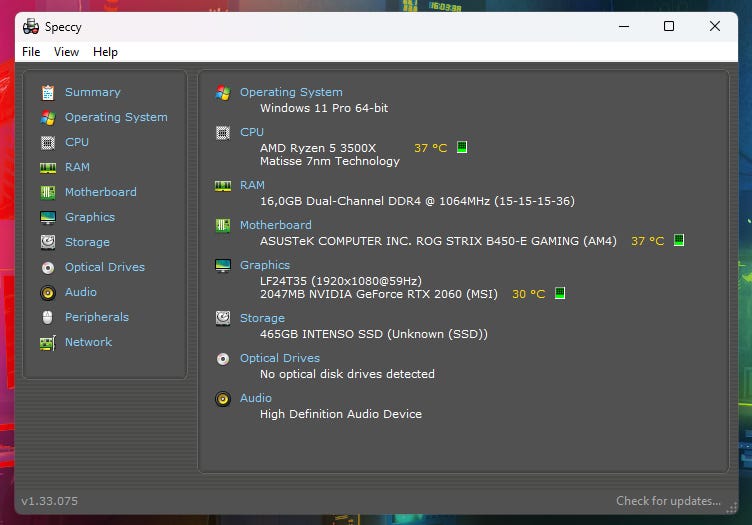Select Graphics in the left sidebar

89,217
